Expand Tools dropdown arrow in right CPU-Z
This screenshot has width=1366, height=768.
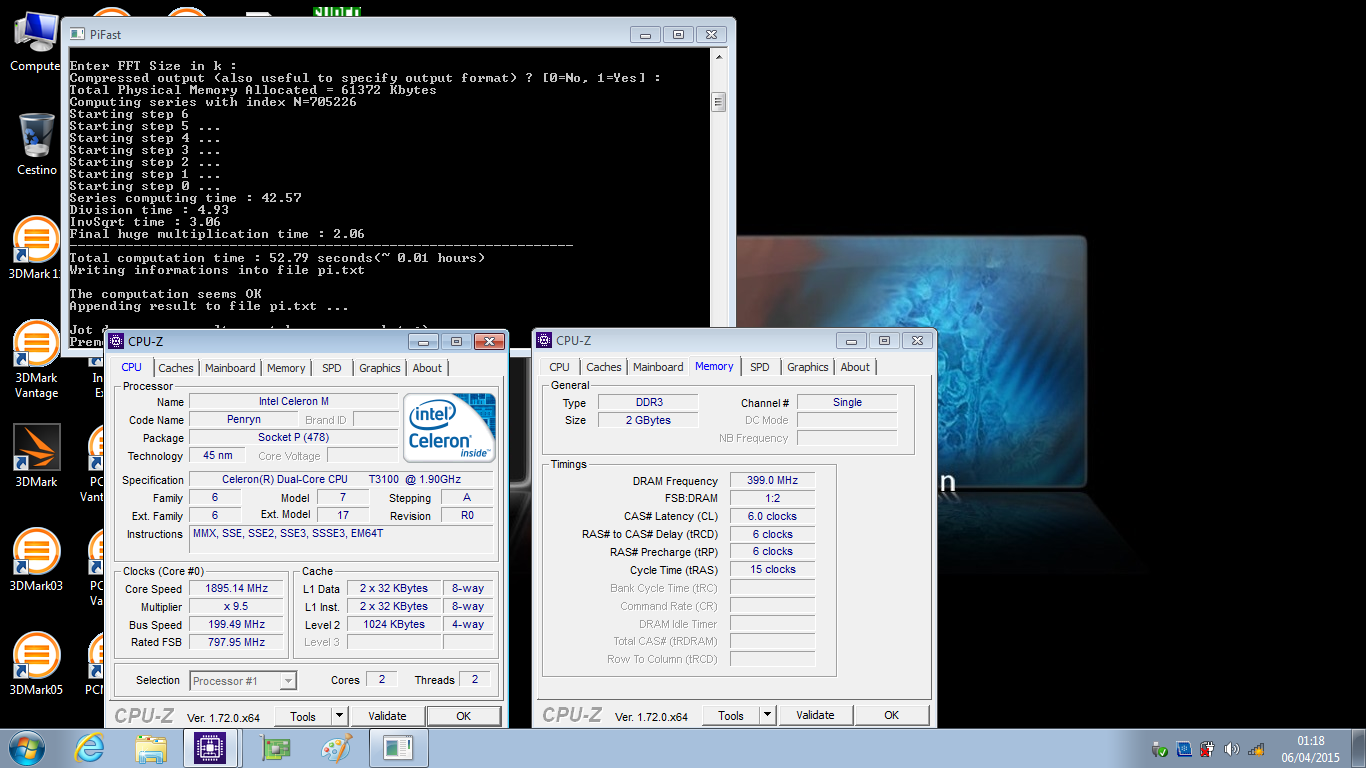(767, 715)
